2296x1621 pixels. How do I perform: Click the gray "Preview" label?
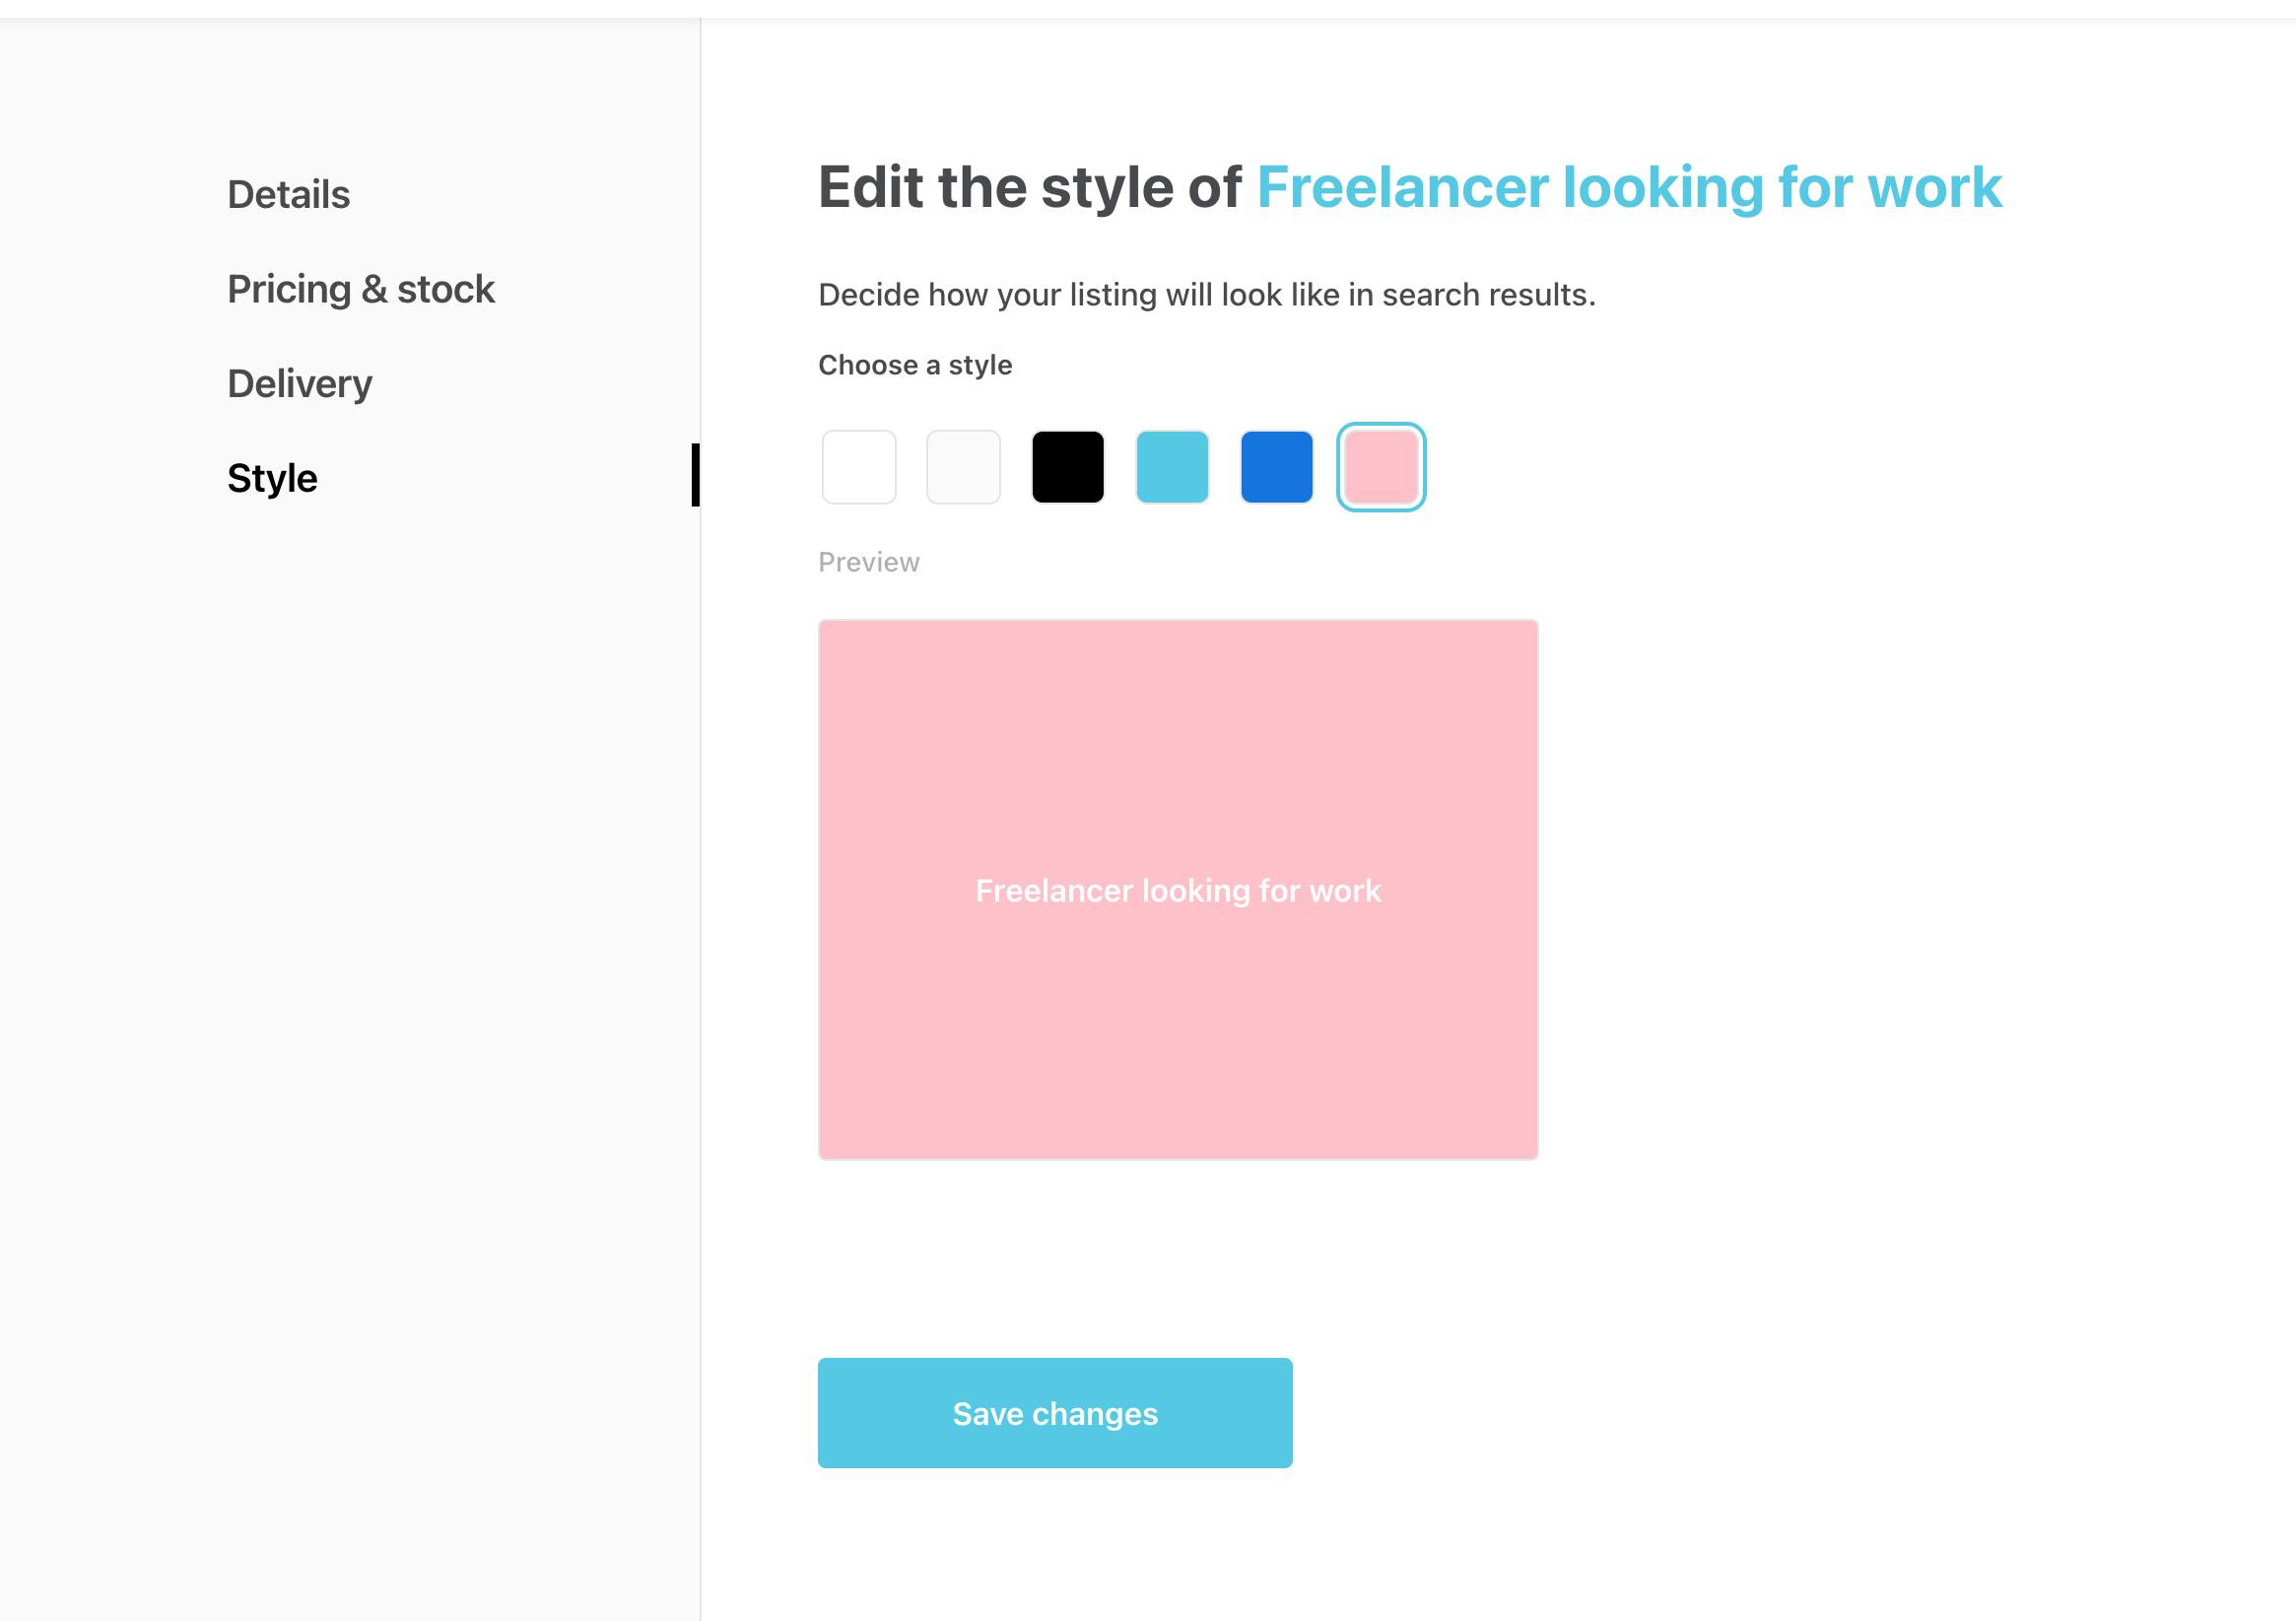pos(868,562)
